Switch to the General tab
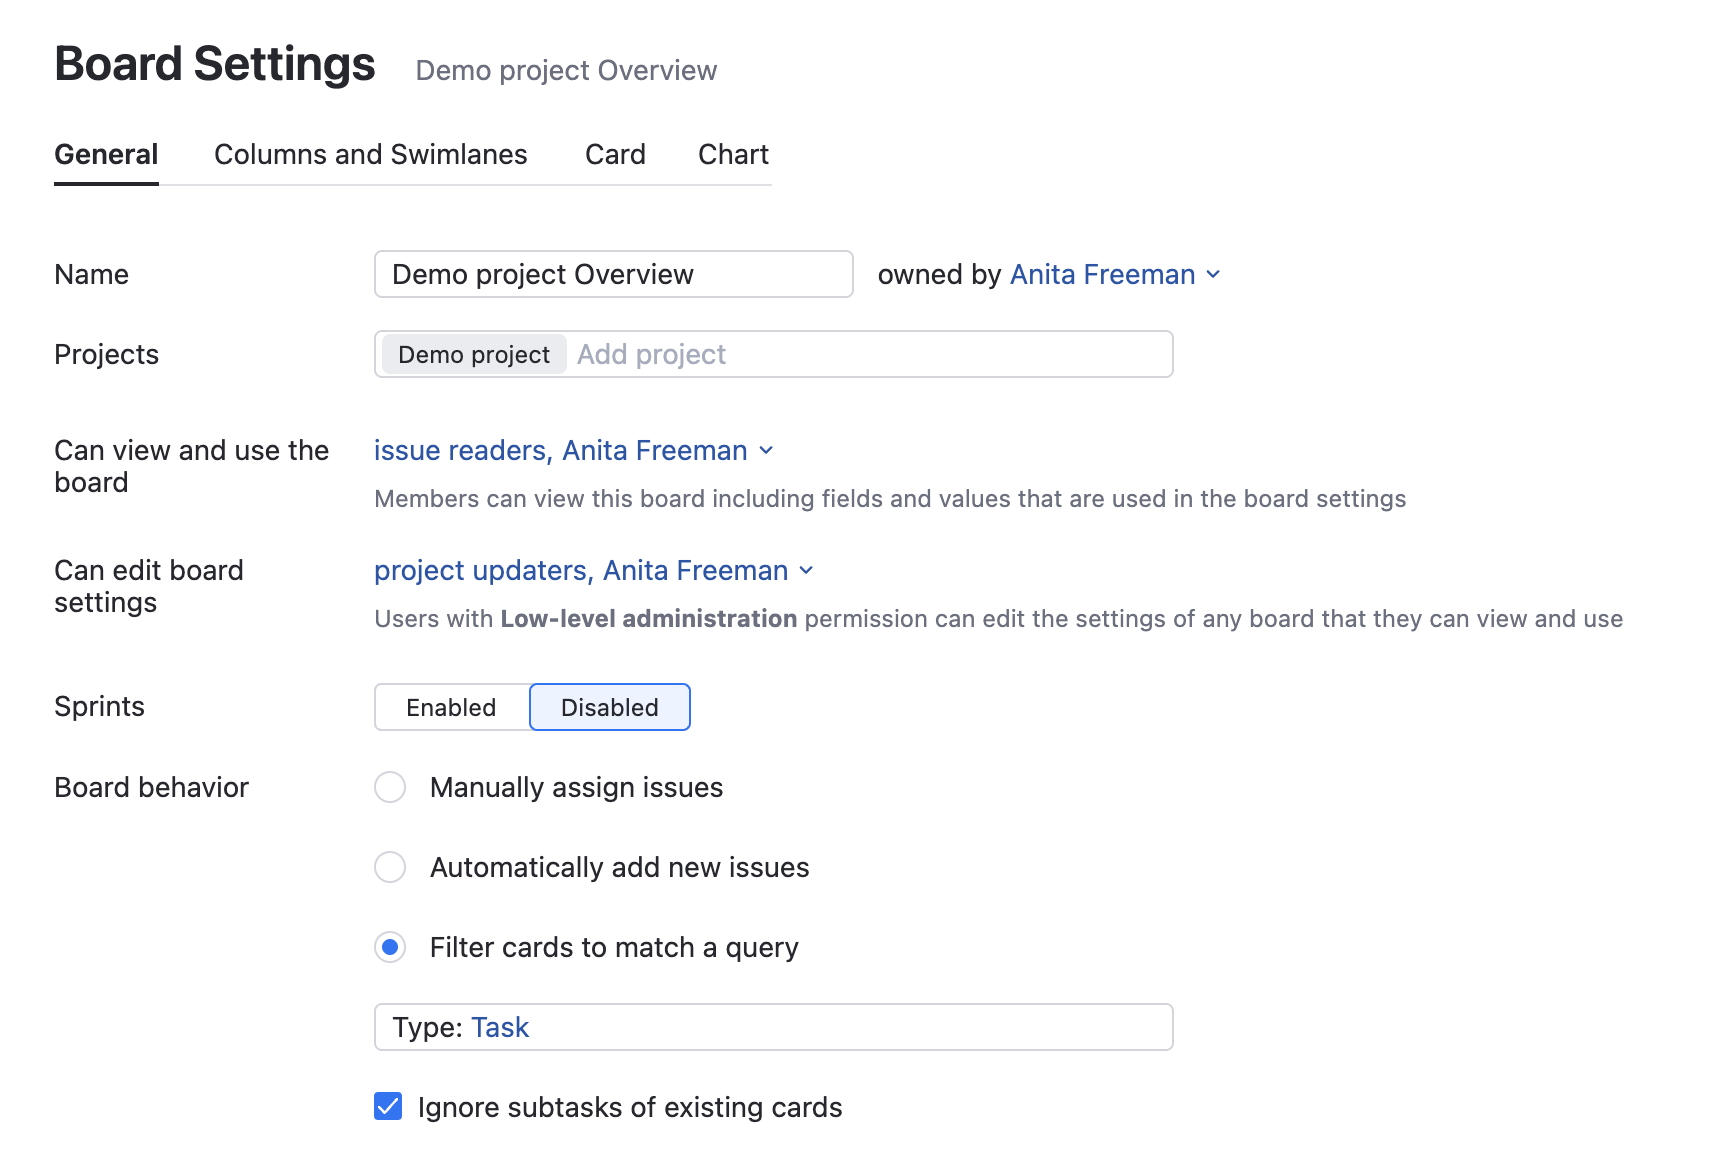Screen dimensions: 1736x1174 click(106, 155)
